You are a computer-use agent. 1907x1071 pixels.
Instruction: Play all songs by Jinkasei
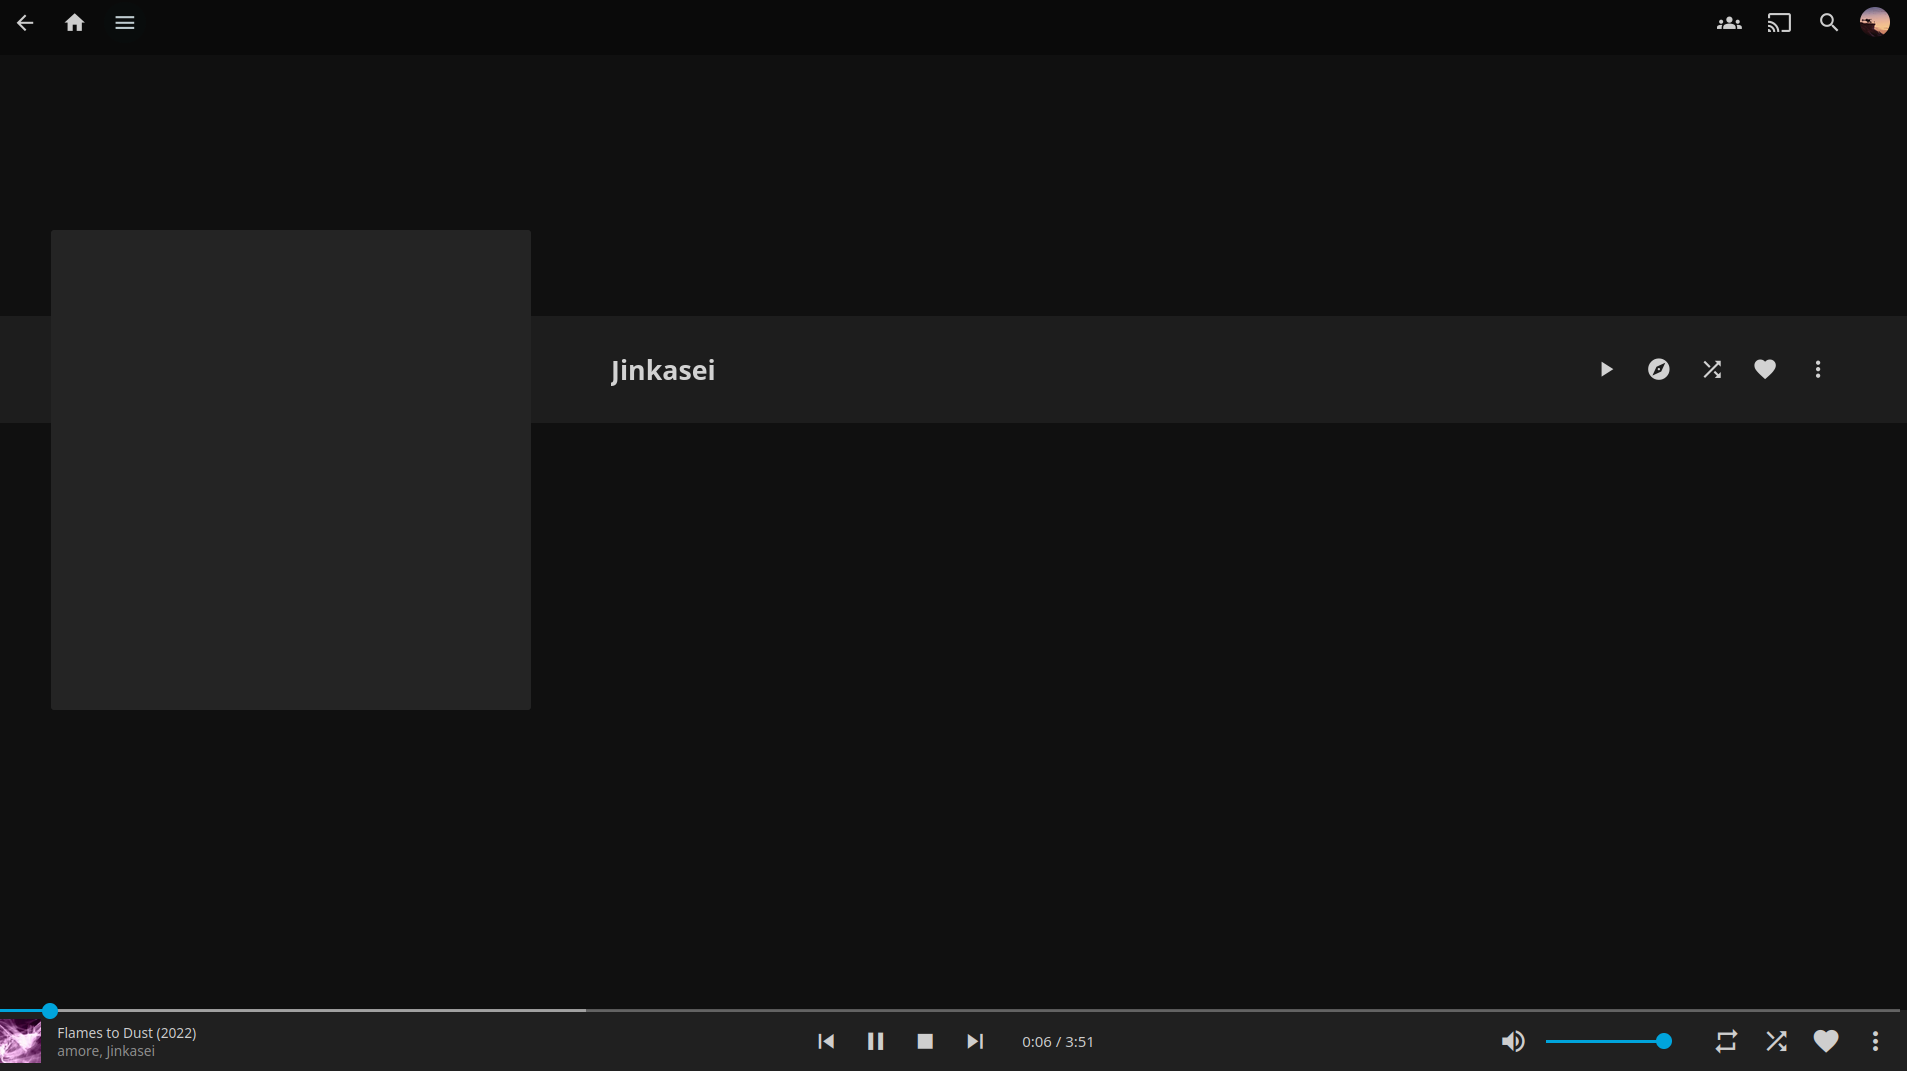tap(1606, 370)
